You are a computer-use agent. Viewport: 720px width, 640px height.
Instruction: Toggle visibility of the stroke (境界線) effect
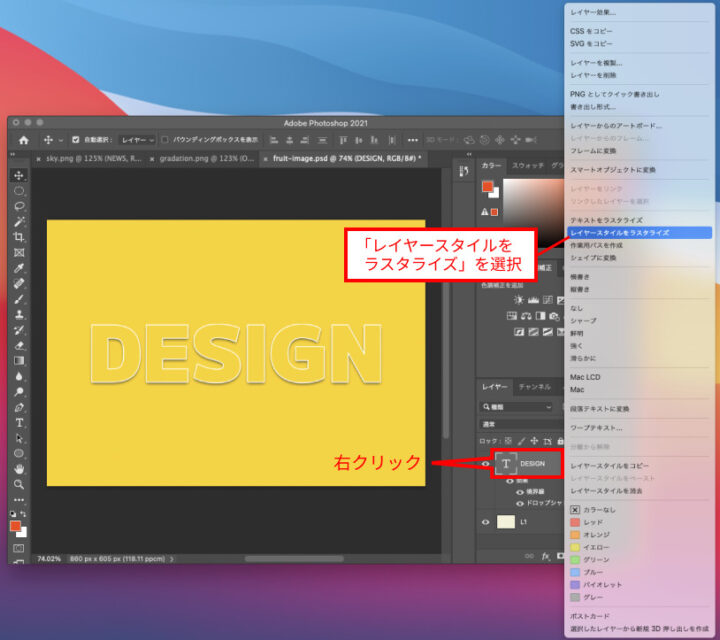pos(520,492)
